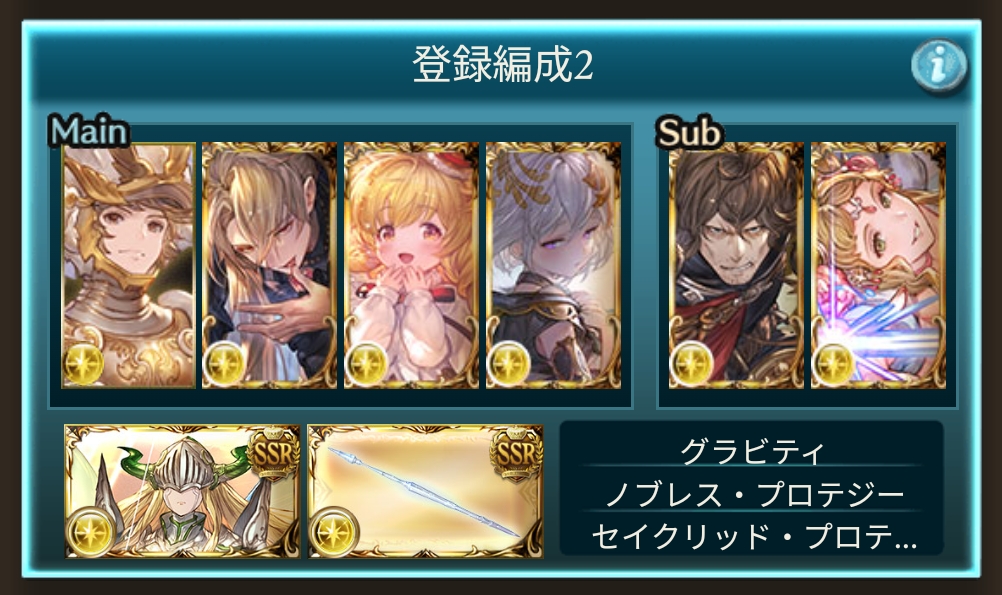This screenshot has height=595, width=1002.
Task: Choose the blonde girl in white coat
Action: click(412, 266)
